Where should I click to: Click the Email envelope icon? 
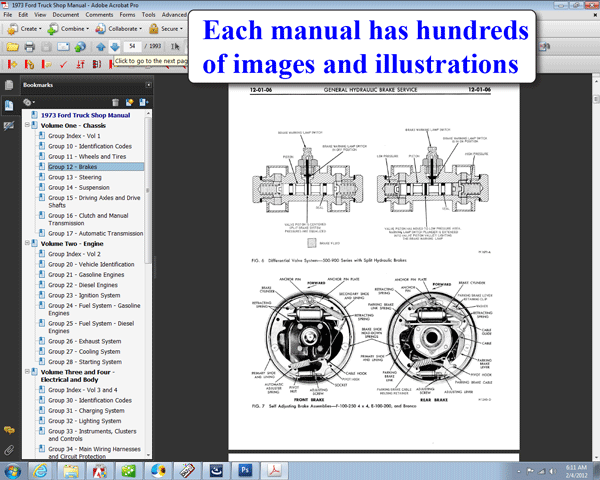(63, 47)
